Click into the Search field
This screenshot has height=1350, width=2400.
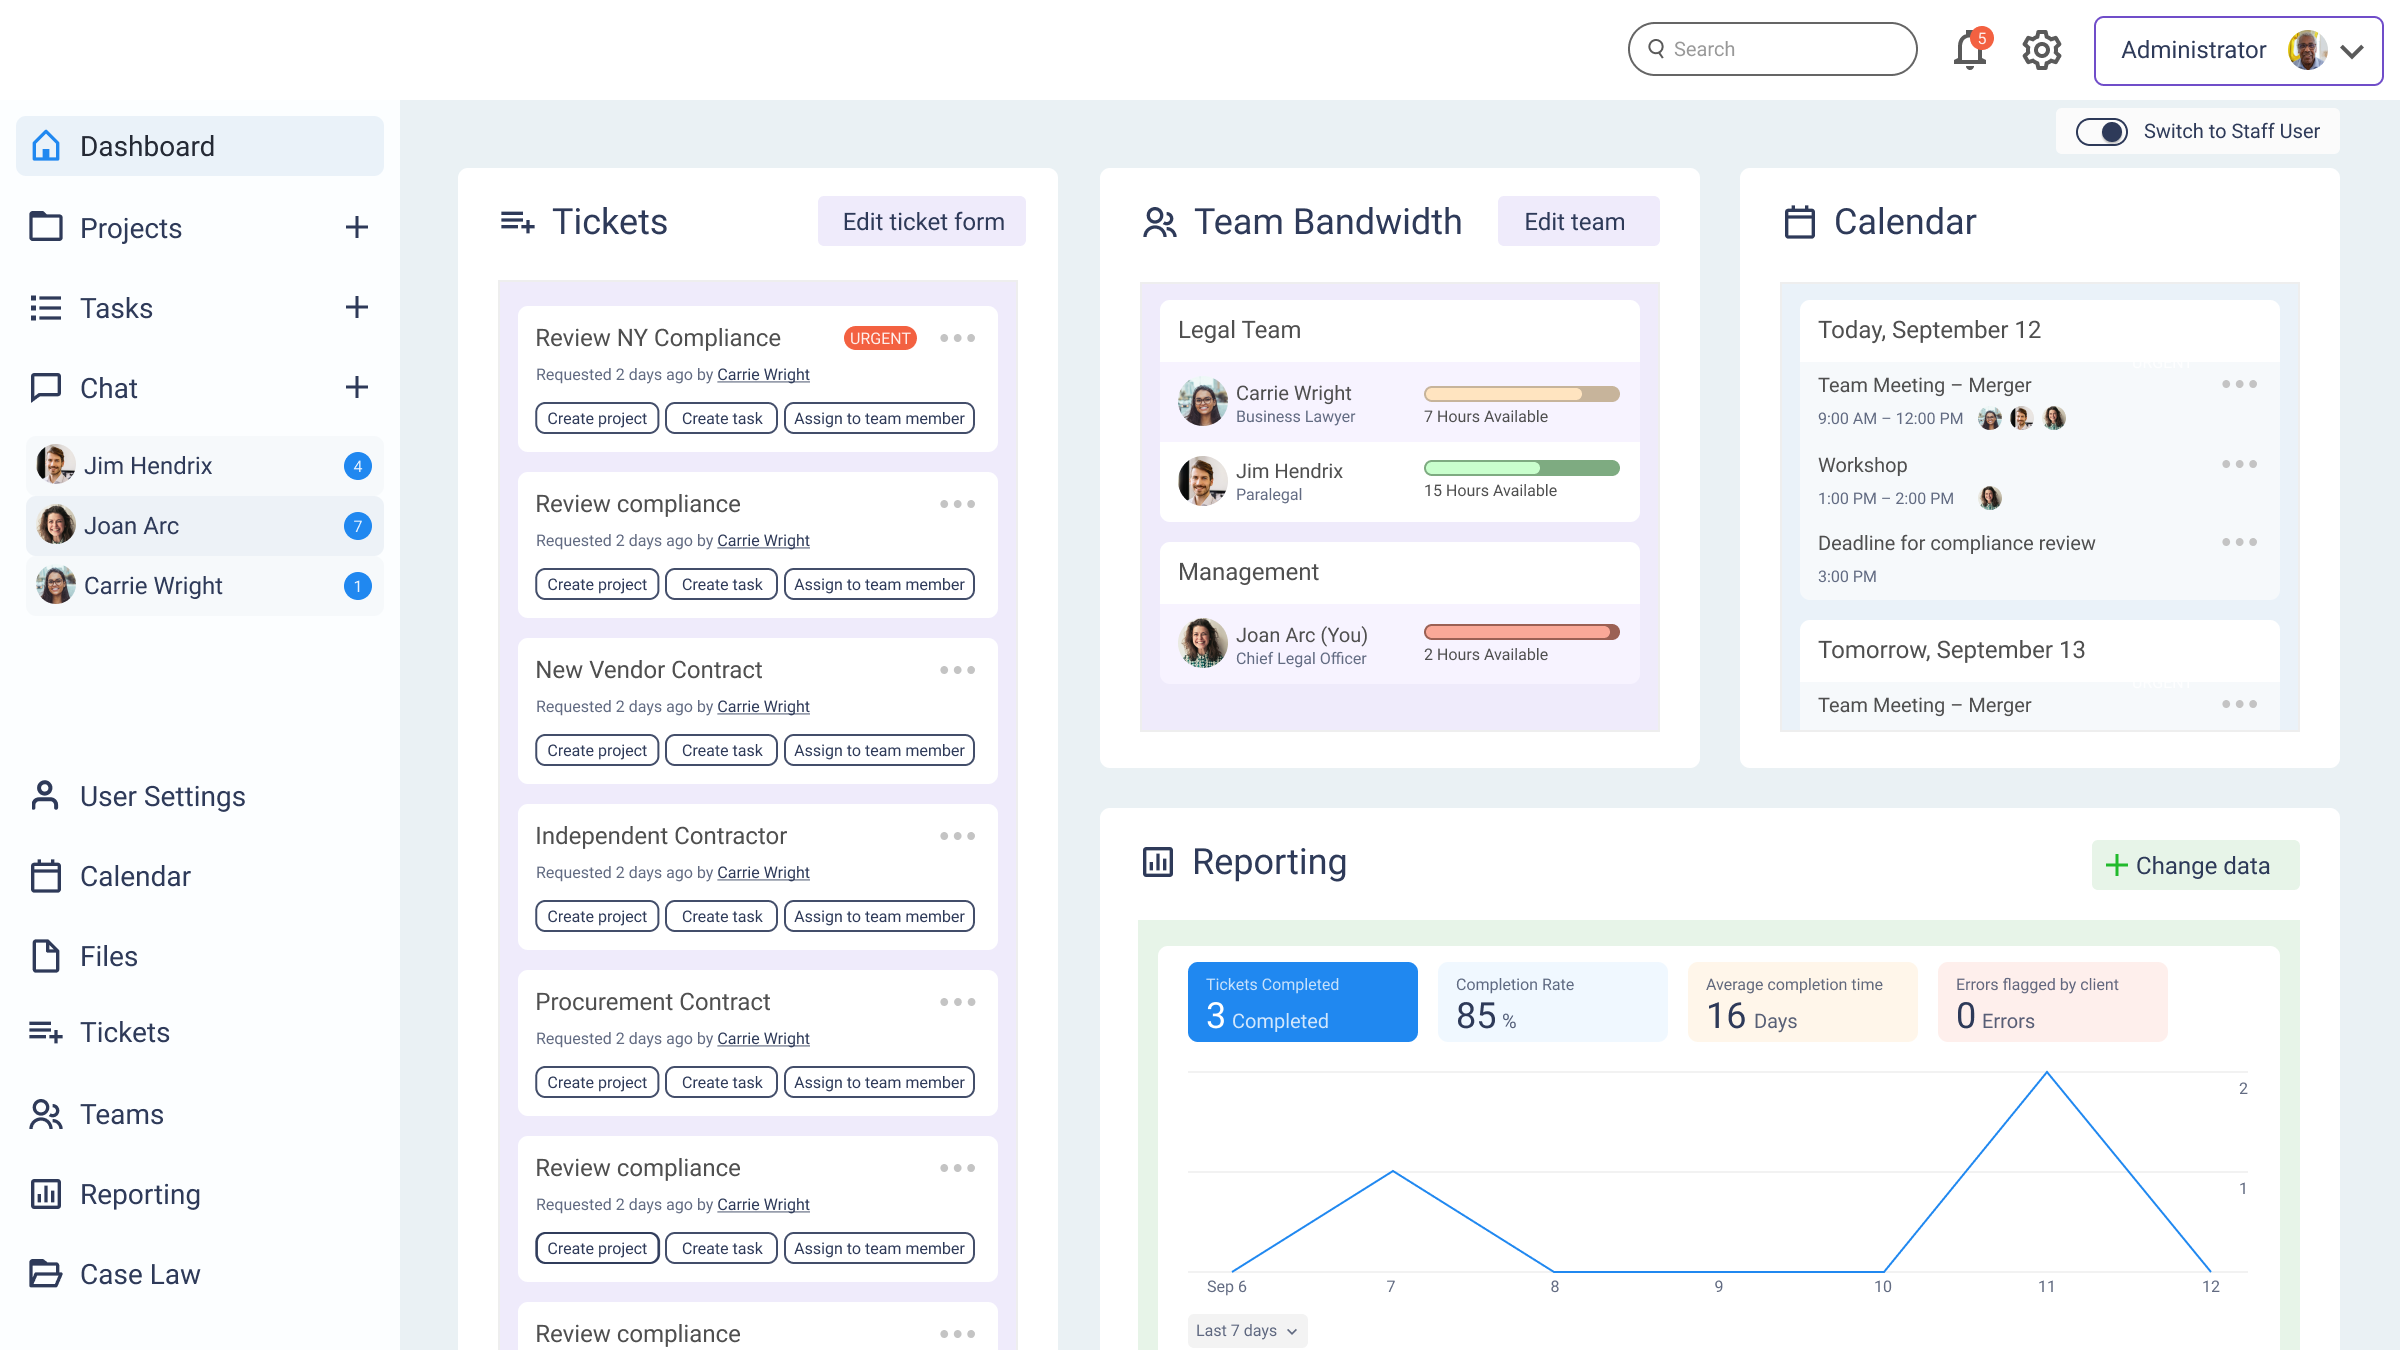tap(1772, 49)
